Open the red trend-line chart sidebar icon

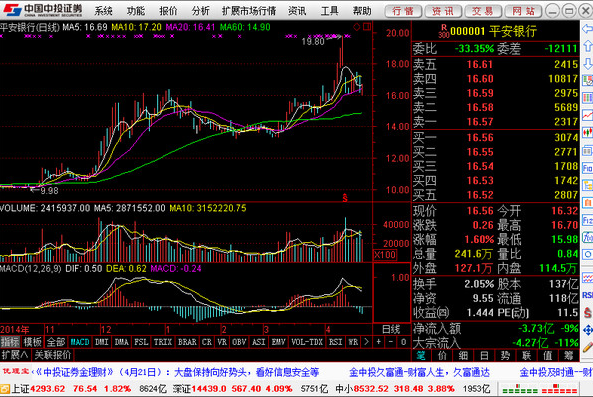587,115
